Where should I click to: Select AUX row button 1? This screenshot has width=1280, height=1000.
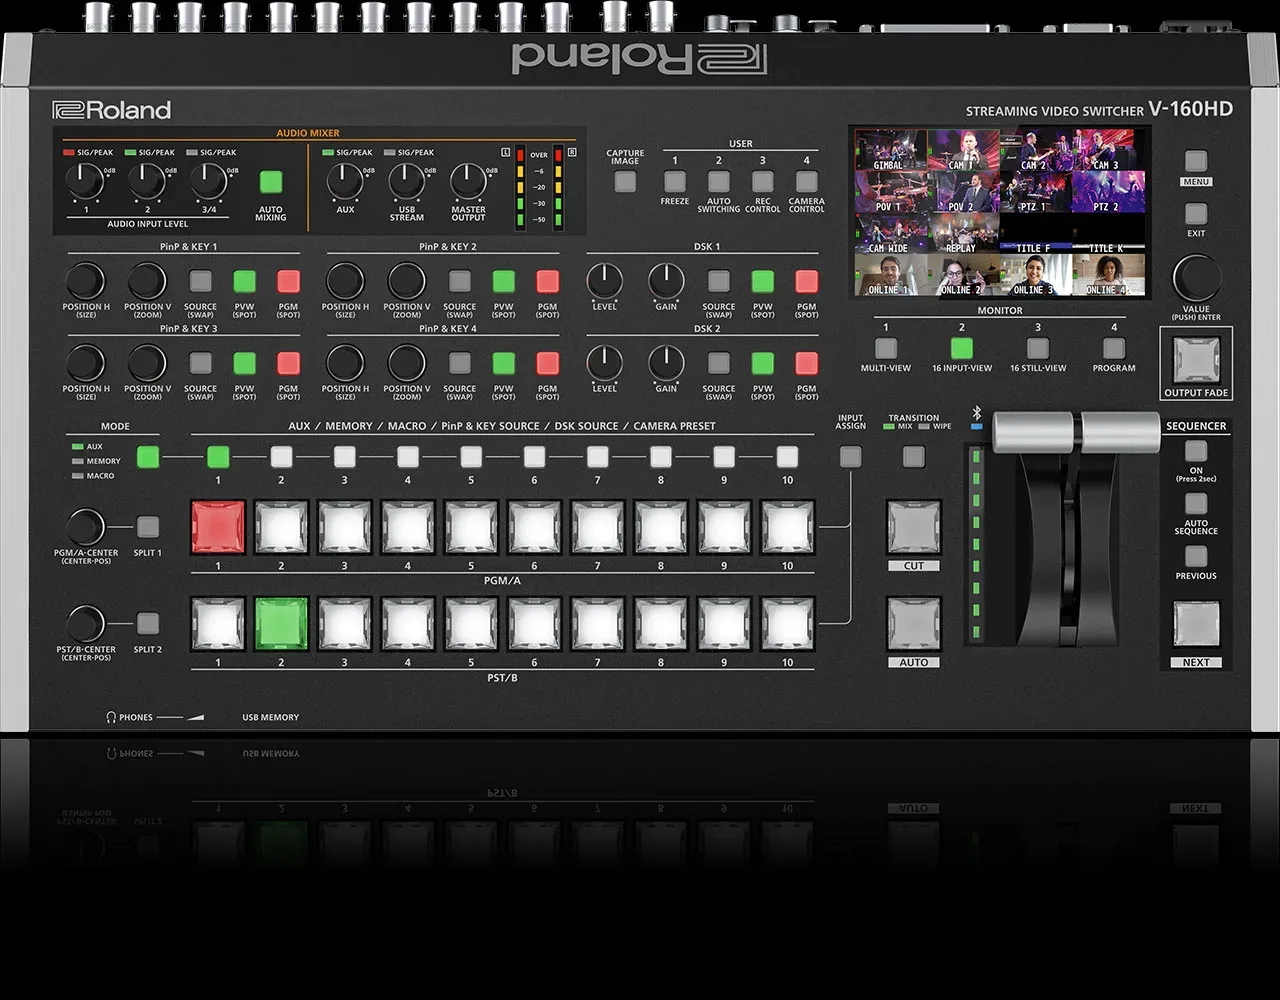coord(218,457)
